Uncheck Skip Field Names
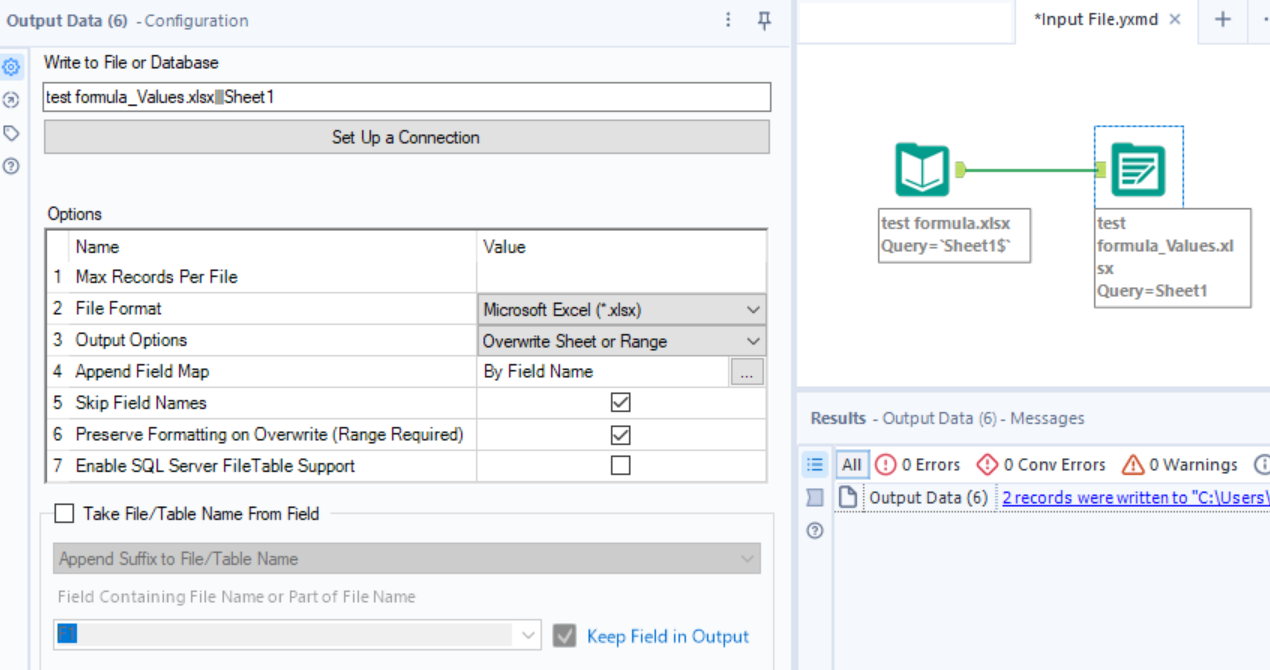This screenshot has height=670, width=1270. point(619,402)
